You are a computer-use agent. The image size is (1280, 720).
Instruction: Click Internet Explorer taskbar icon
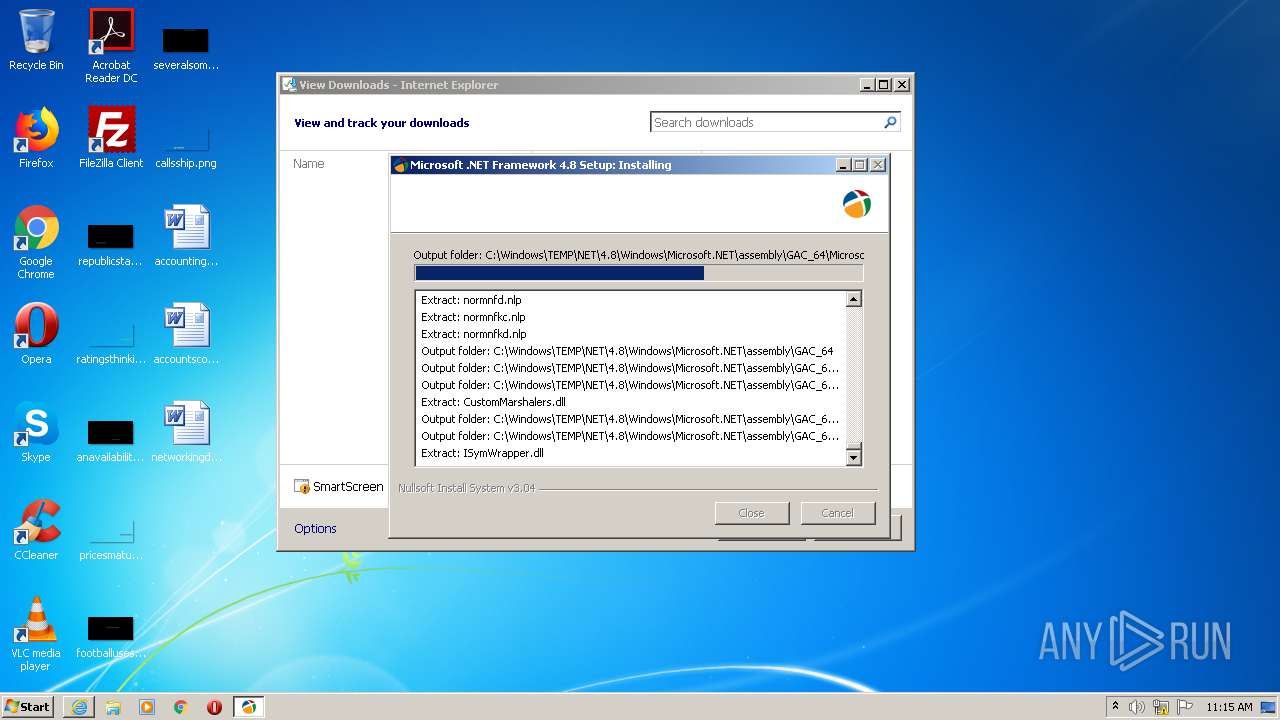(x=79, y=707)
